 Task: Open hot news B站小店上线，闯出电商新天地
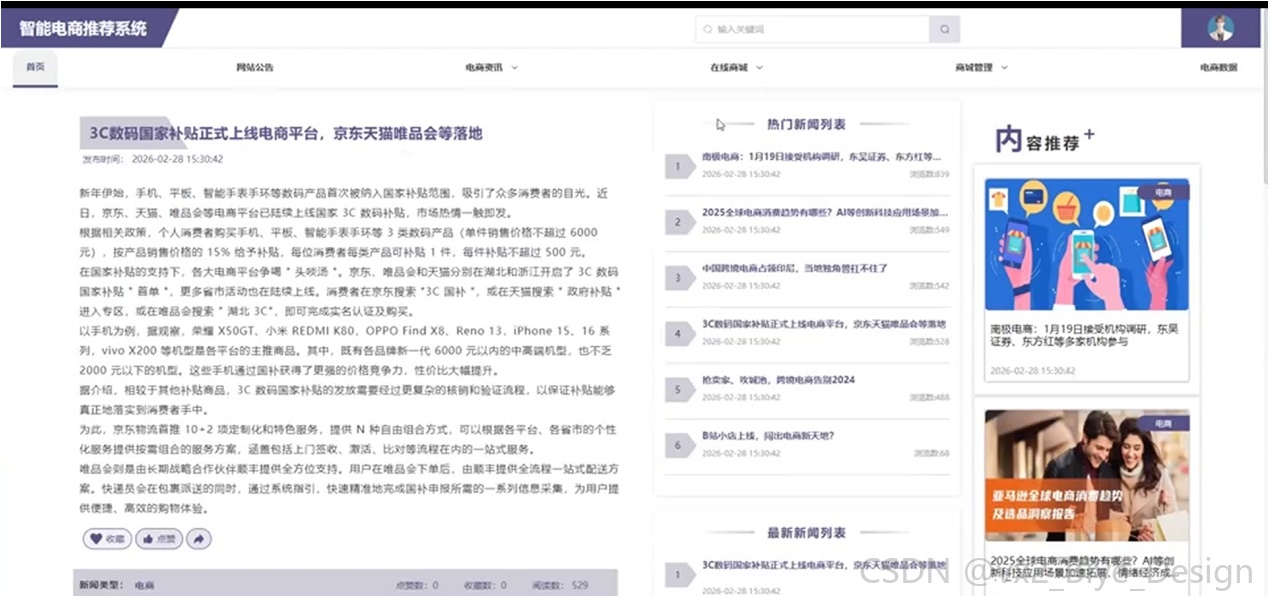click(x=768, y=436)
